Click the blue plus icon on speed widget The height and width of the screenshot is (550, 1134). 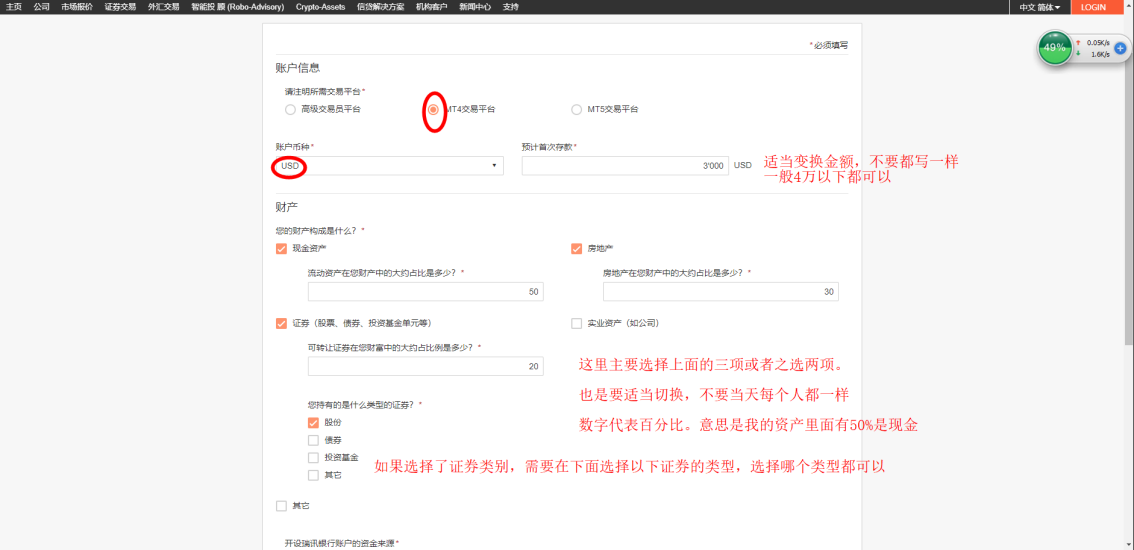(1120, 48)
